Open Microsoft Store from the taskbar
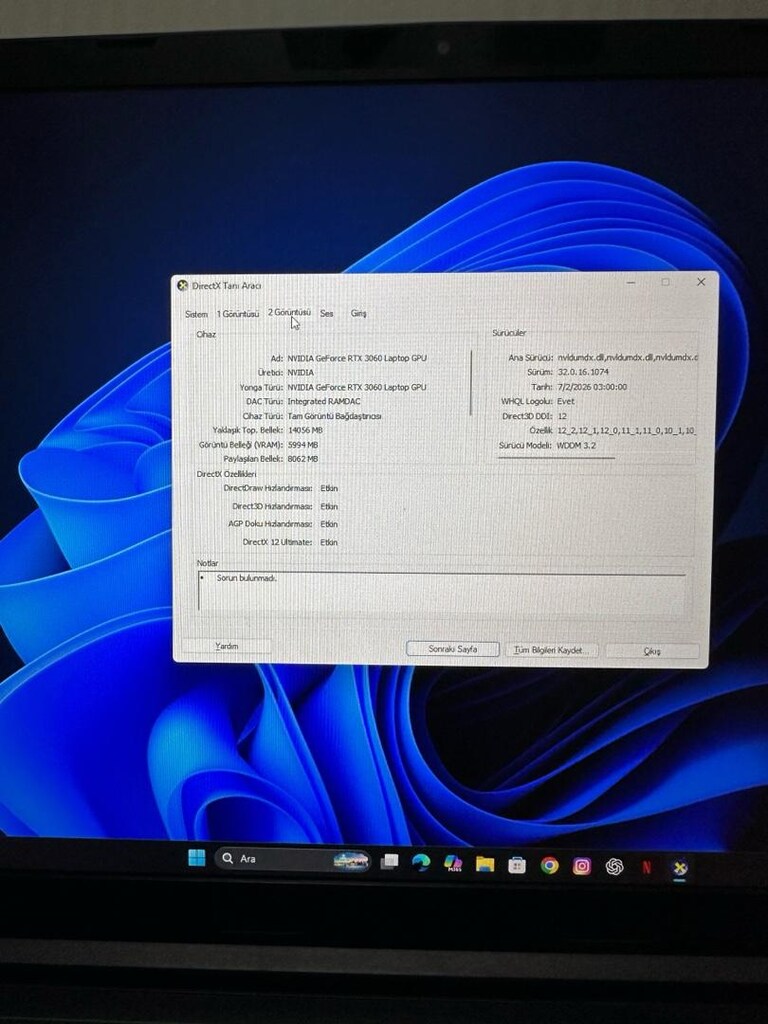 517,865
